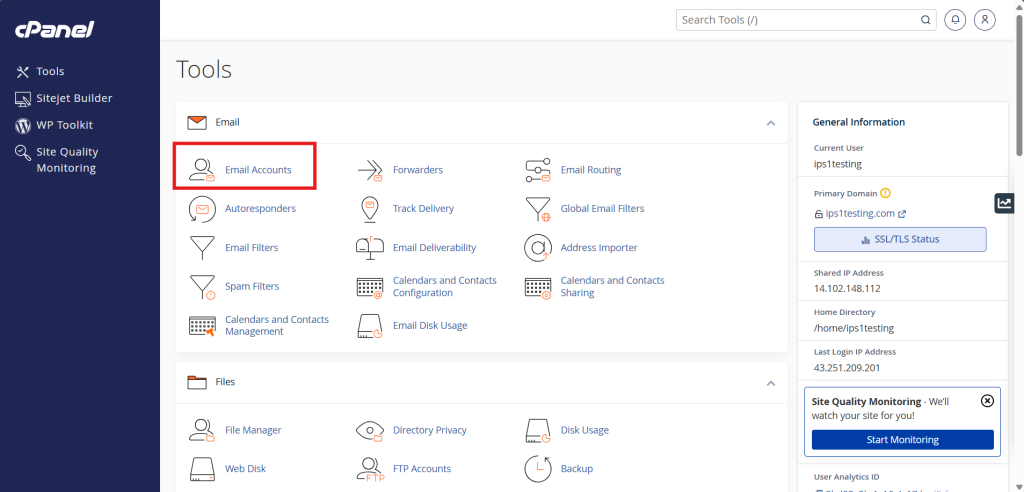Collapse the Email section chevron

[x=771, y=123]
